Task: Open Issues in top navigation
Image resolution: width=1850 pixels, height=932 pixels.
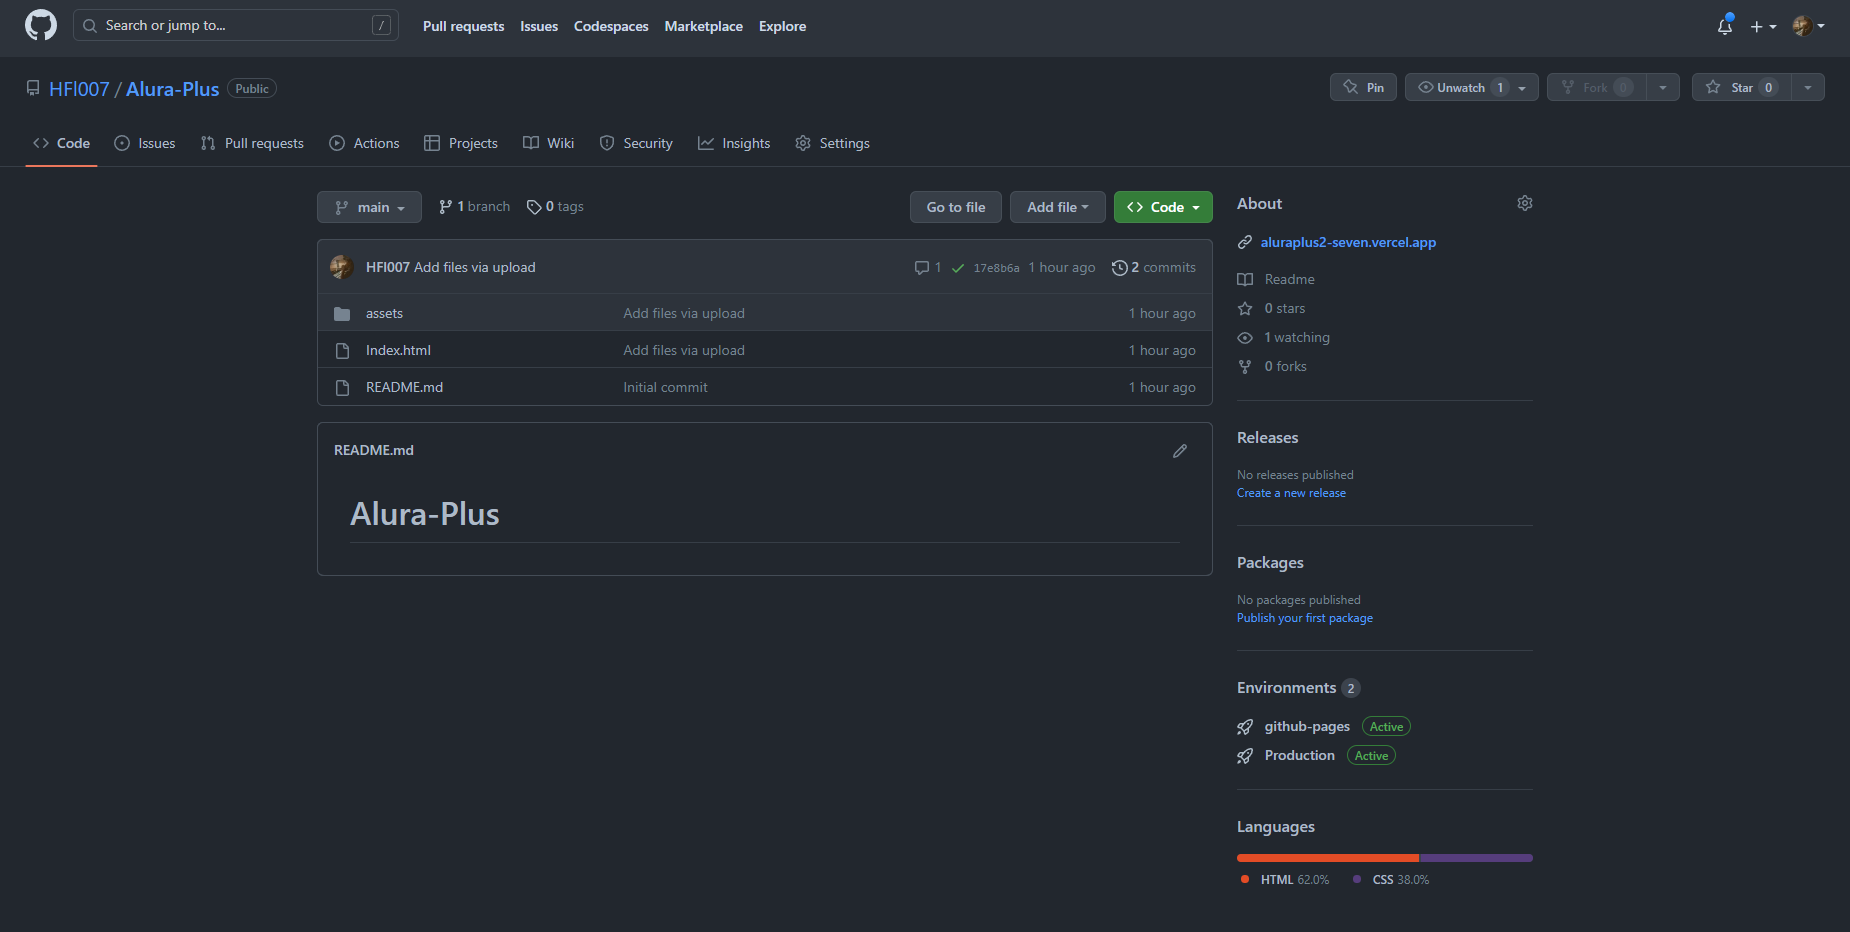Action: click(x=539, y=26)
